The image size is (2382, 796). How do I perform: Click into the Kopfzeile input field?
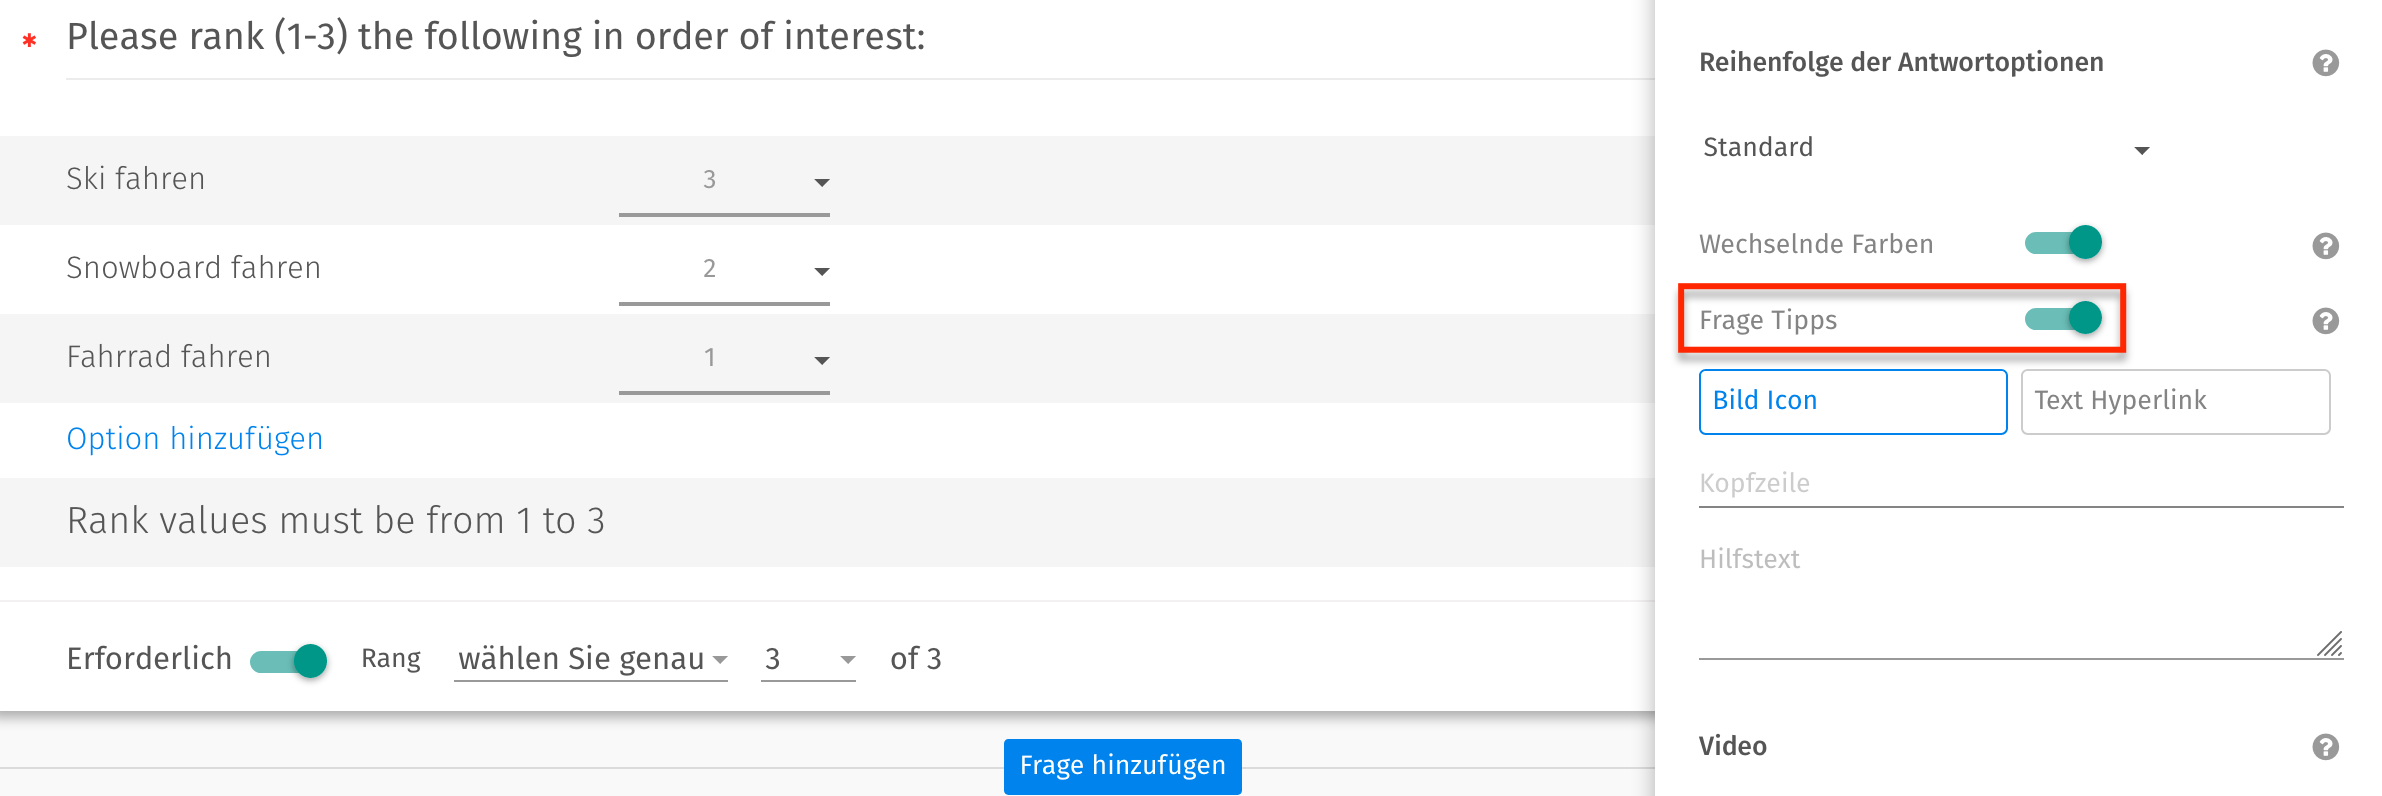[2020, 483]
